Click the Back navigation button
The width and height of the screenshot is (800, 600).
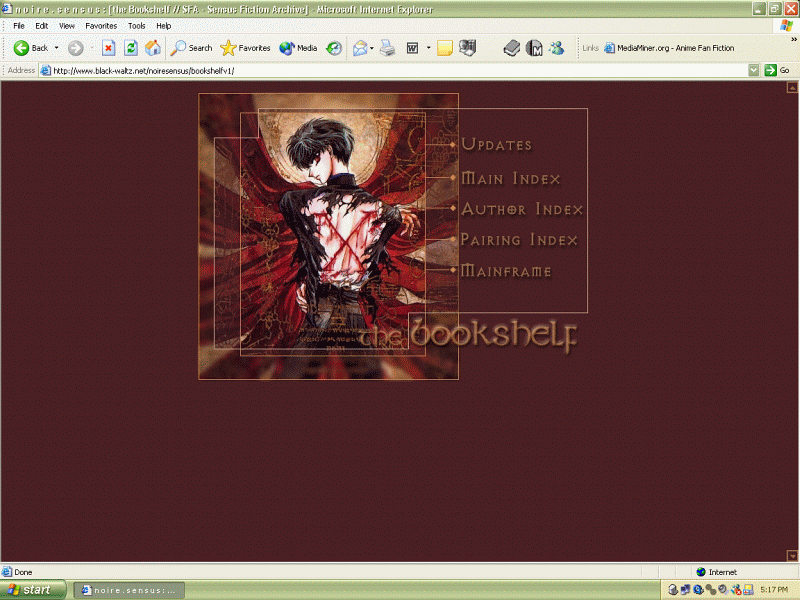click(30, 47)
